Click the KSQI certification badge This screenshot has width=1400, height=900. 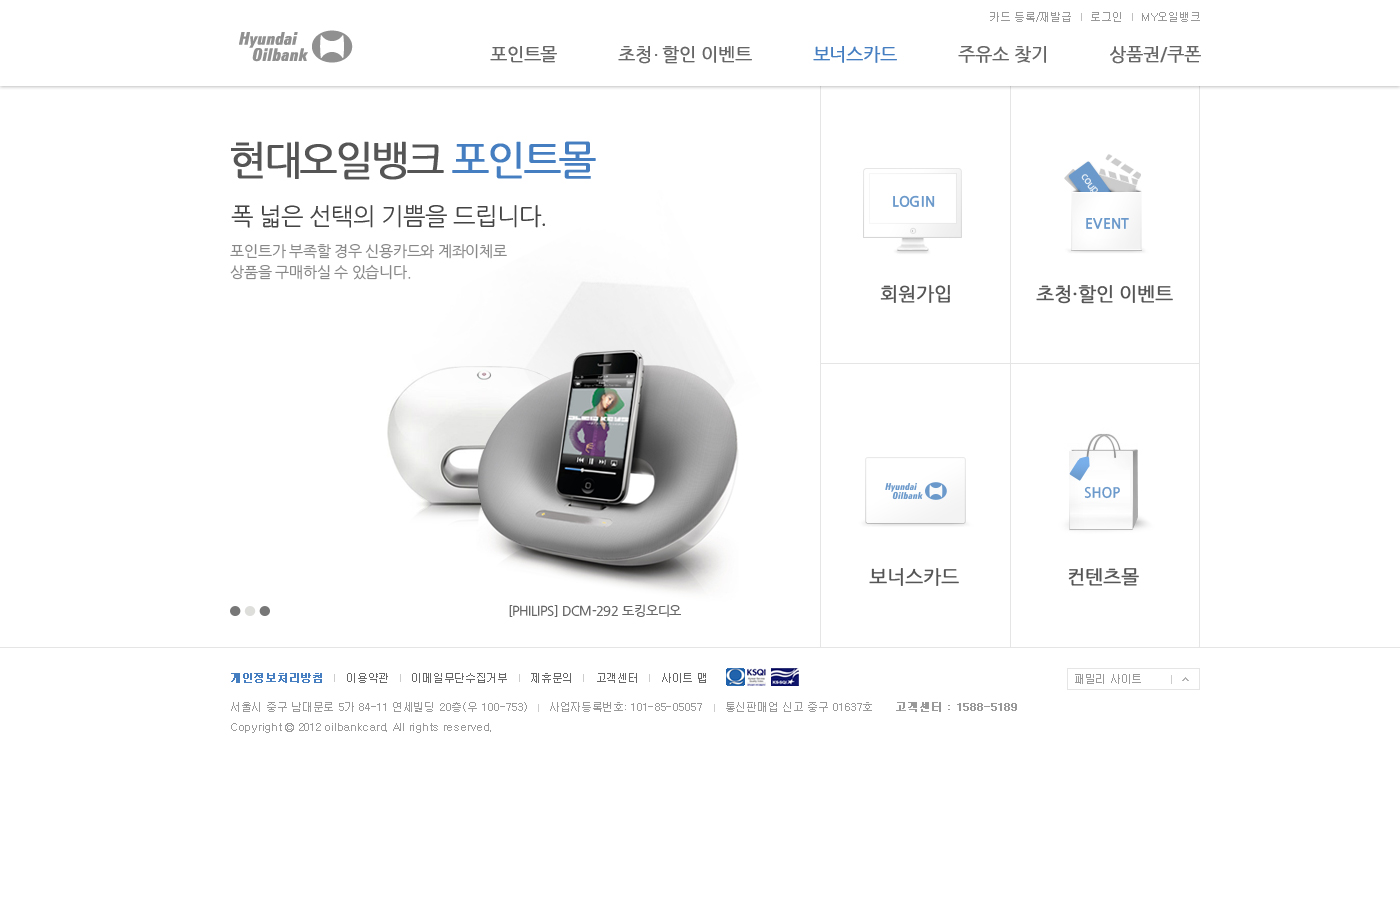pos(746,677)
